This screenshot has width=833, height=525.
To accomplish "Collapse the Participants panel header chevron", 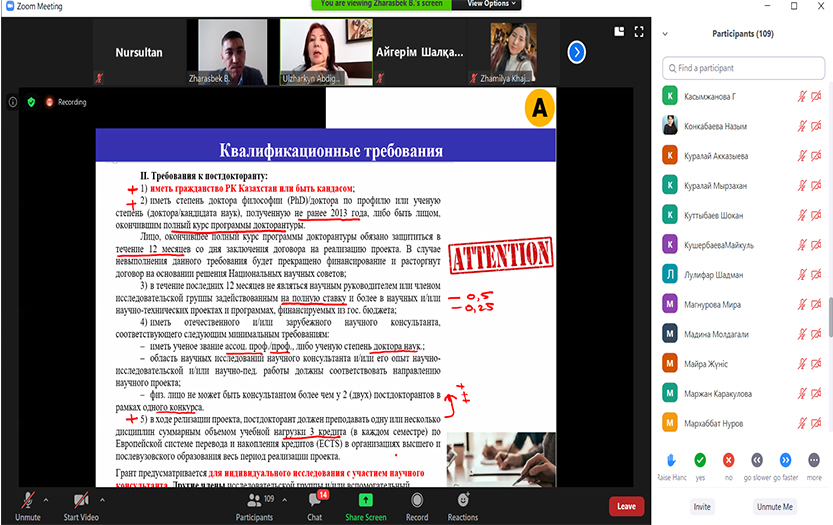I will tap(667, 33).
